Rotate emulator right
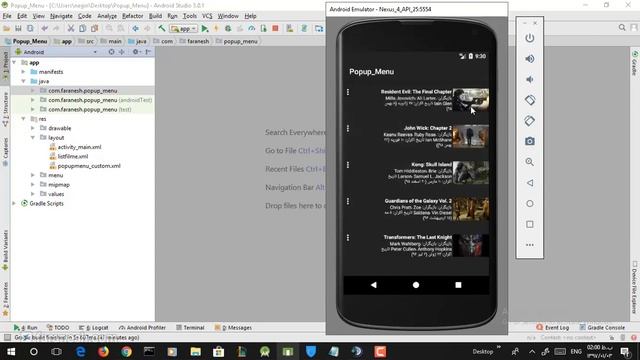The width and height of the screenshot is (640, 360). click(529, 121)
